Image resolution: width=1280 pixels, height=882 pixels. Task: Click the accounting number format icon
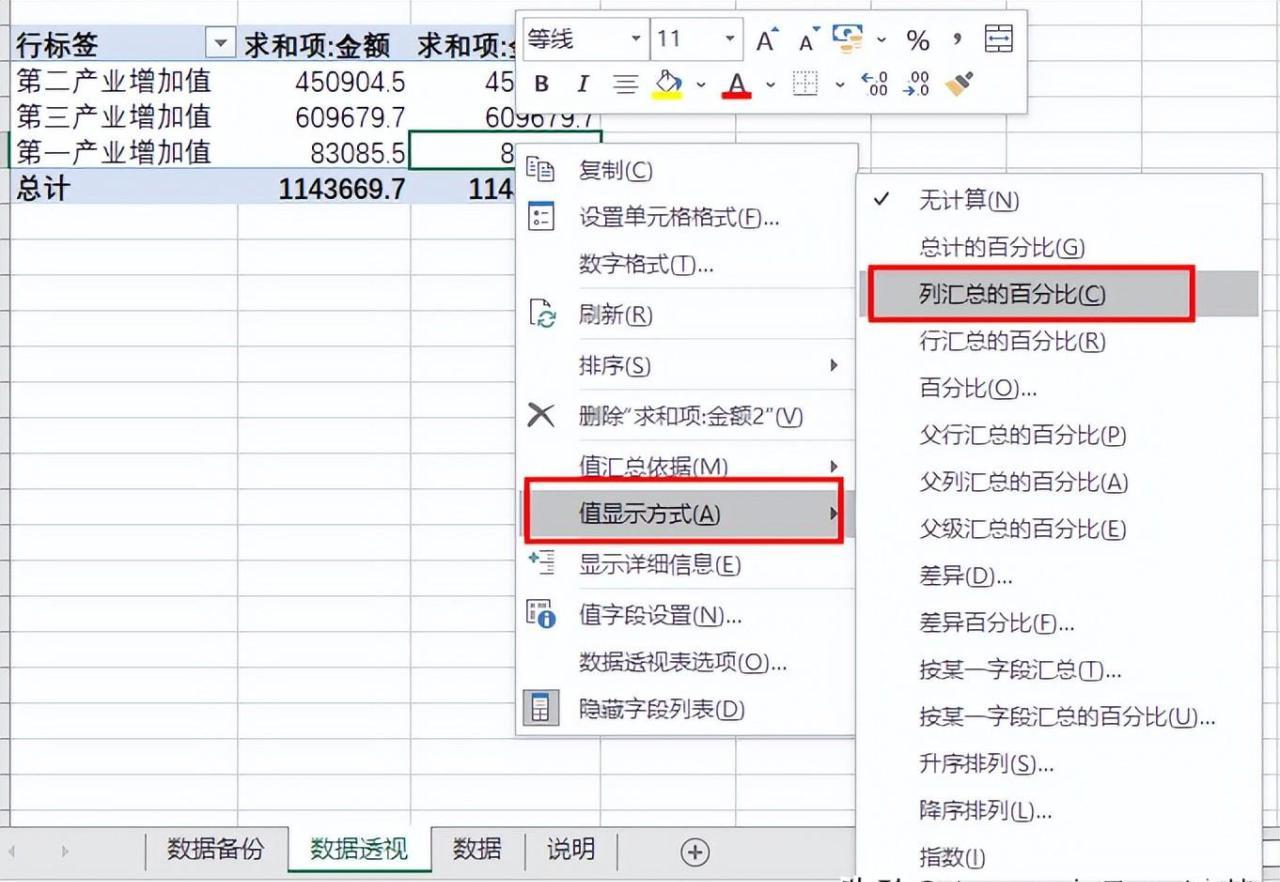coord(848,40)
